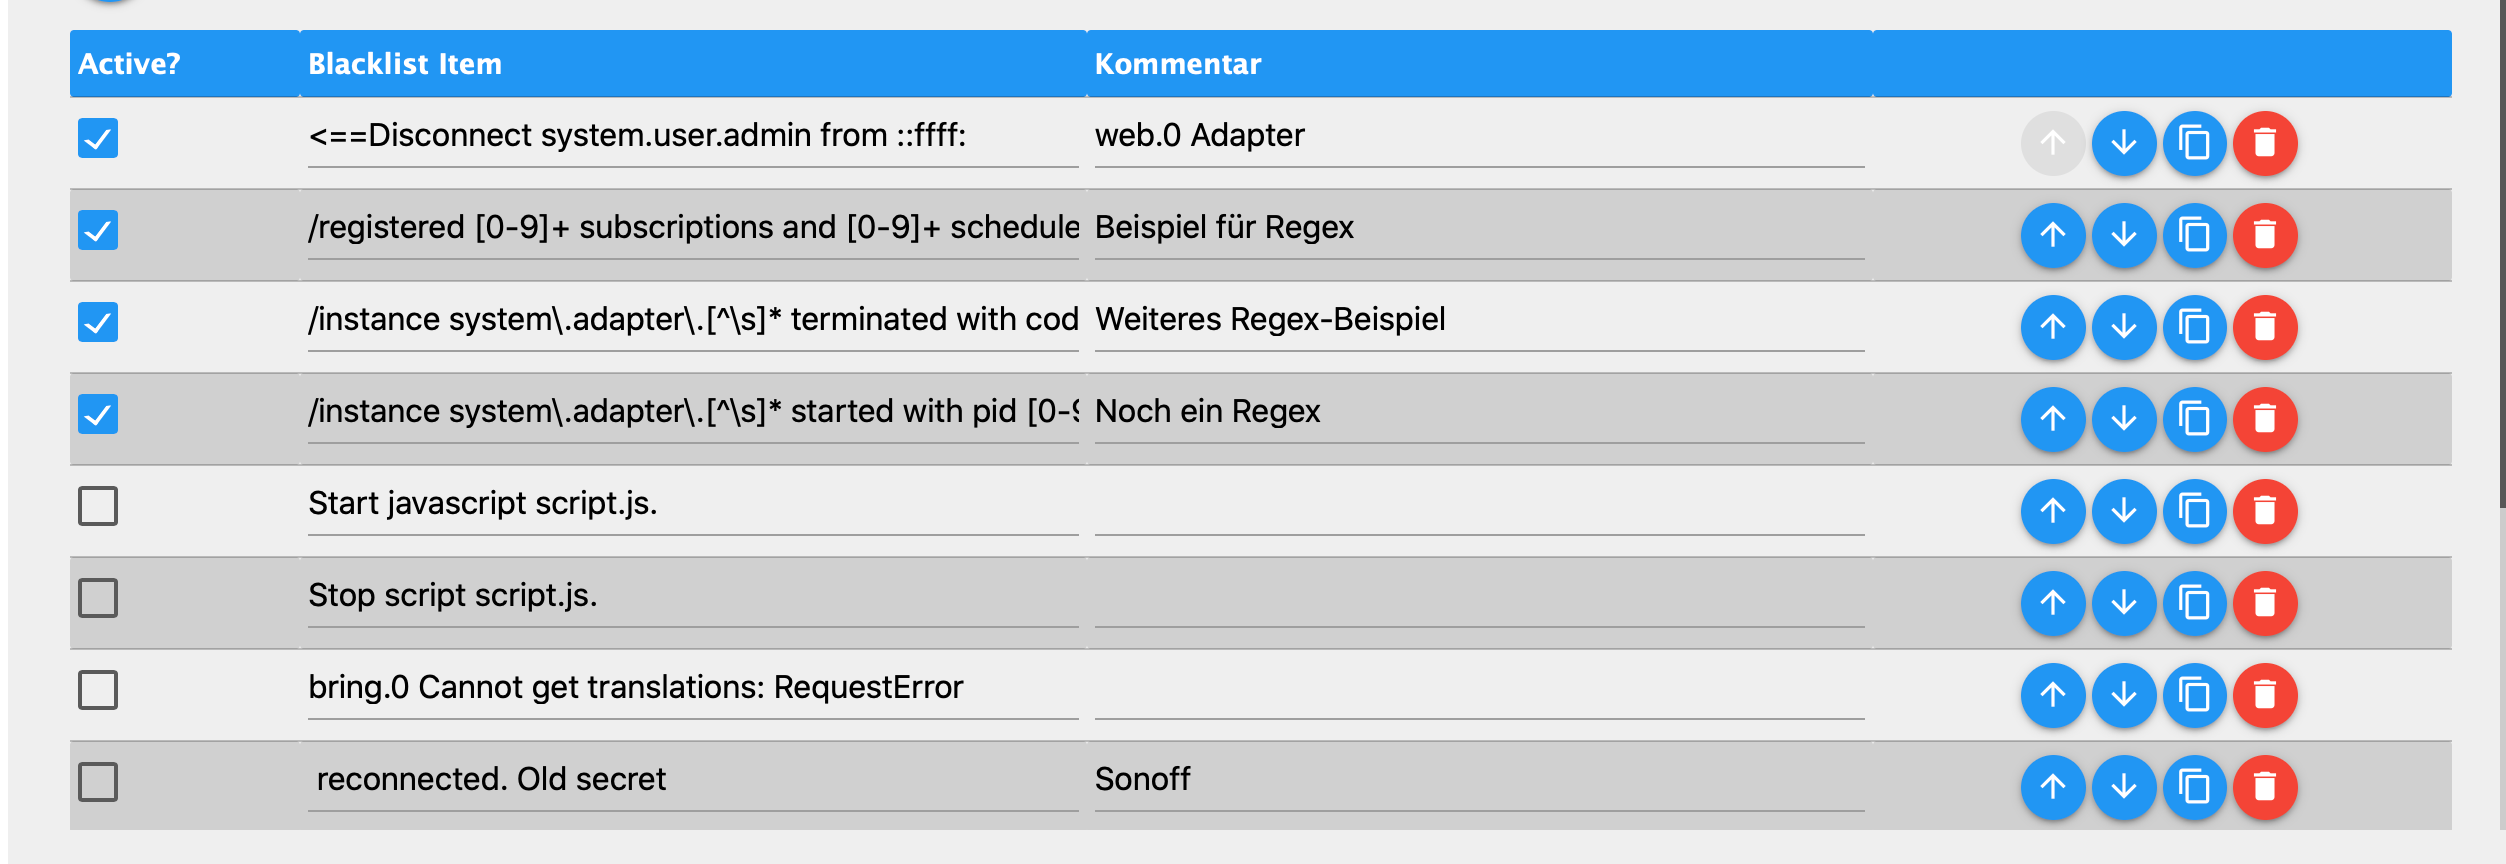This screenshot has height=864, width=2506.
Task: Move 'Noch ein Regex' row down
Action: coord(2123,419)
